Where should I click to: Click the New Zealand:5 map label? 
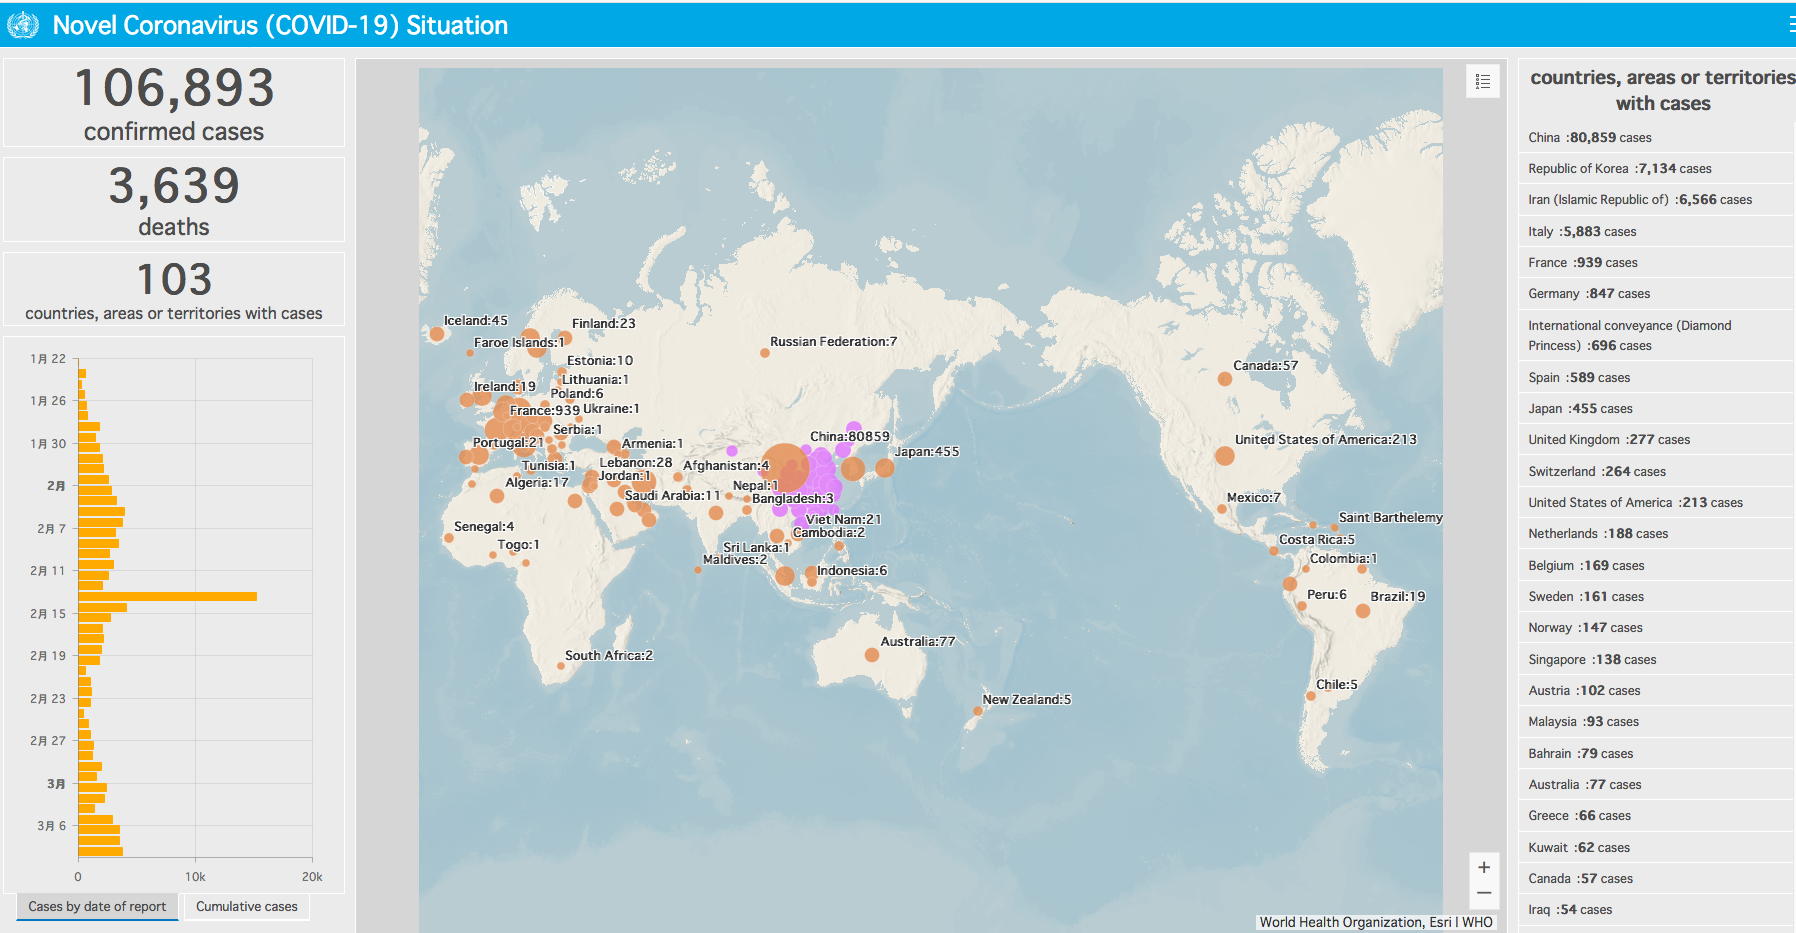(1026, 700)
